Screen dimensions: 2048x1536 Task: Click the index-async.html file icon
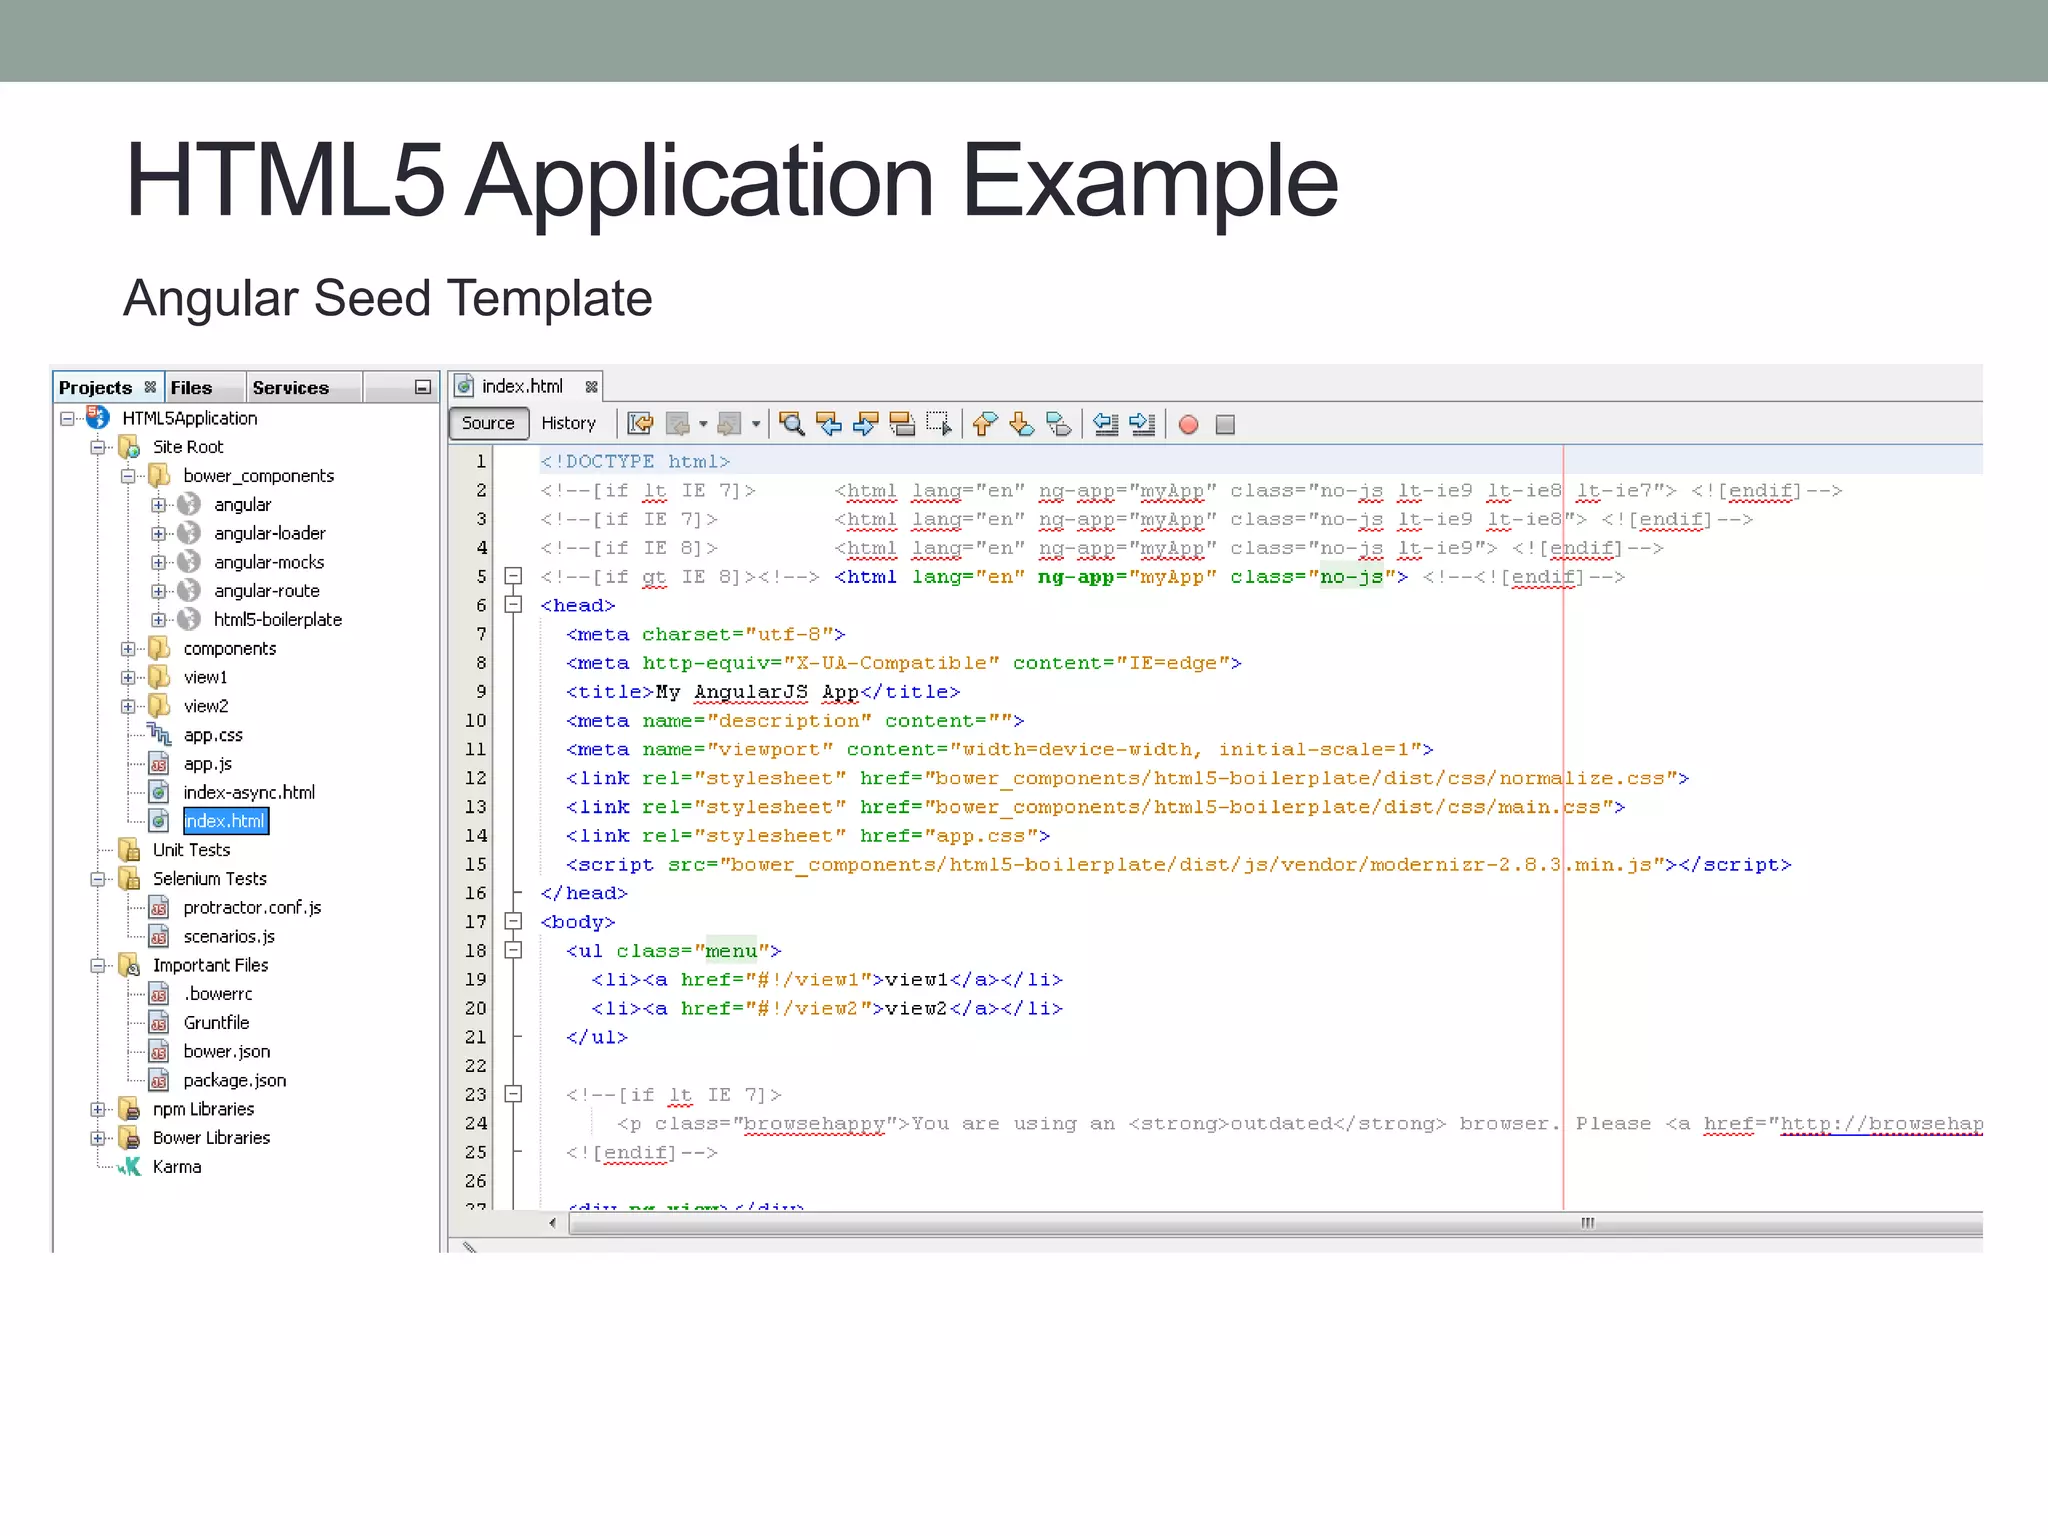(x=159, y=792)
